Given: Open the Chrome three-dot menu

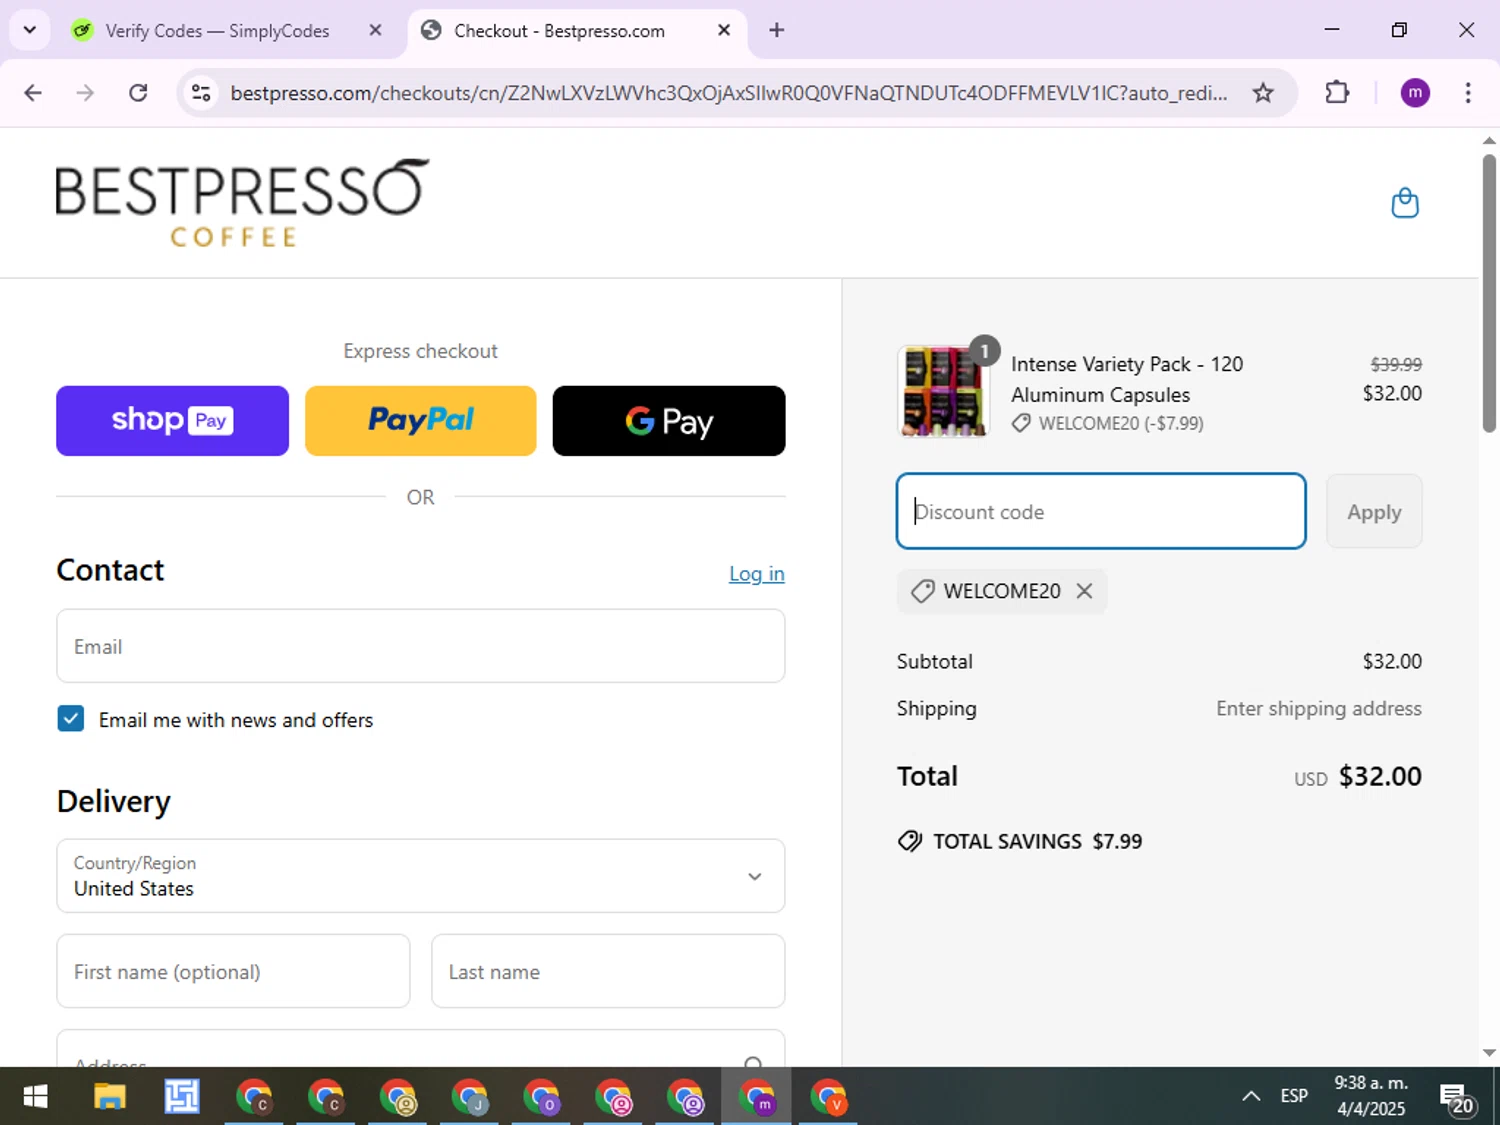Looking at the screenshot, I should (x=1468, y=93).
